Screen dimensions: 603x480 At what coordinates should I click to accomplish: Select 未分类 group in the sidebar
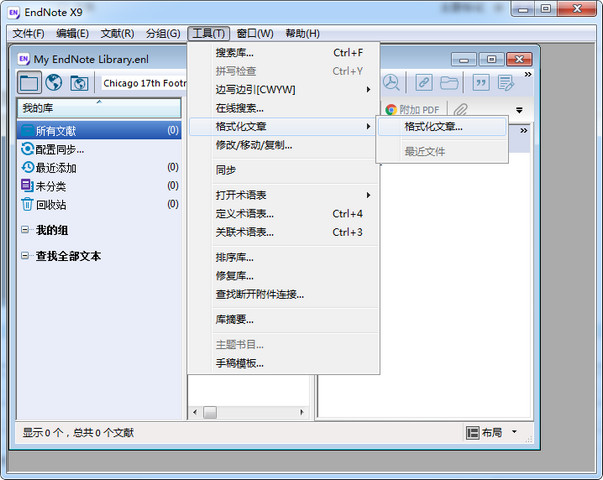coord(99,186)
